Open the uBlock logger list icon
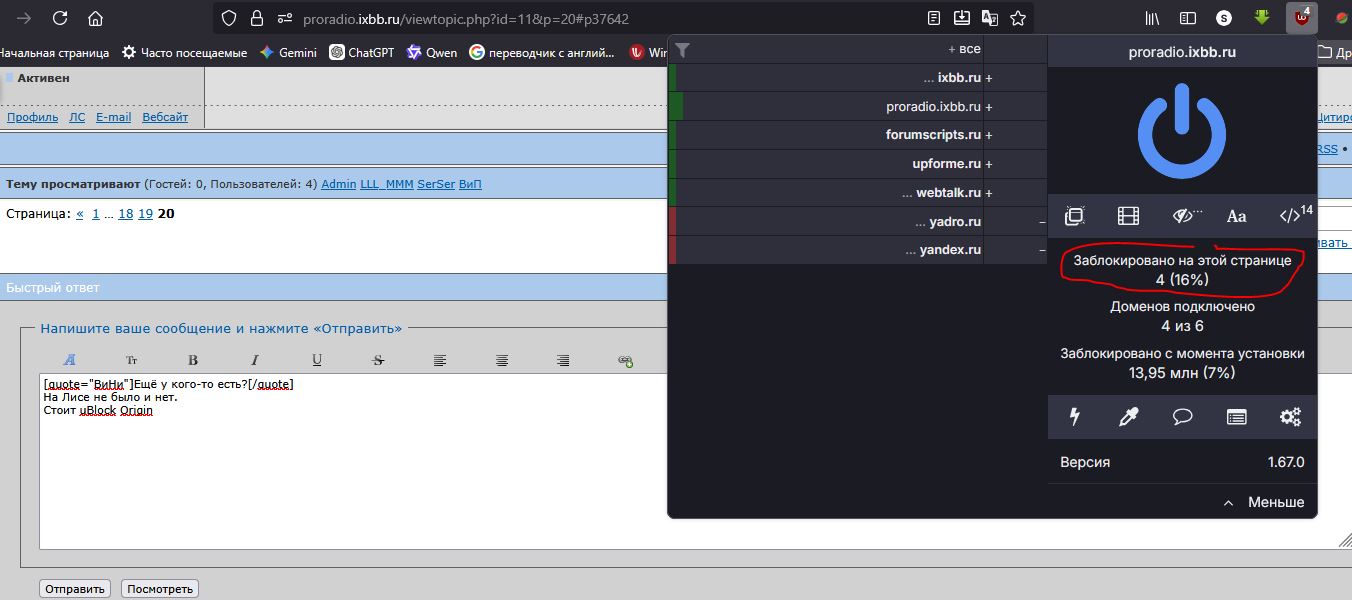 pos(1236,417)
